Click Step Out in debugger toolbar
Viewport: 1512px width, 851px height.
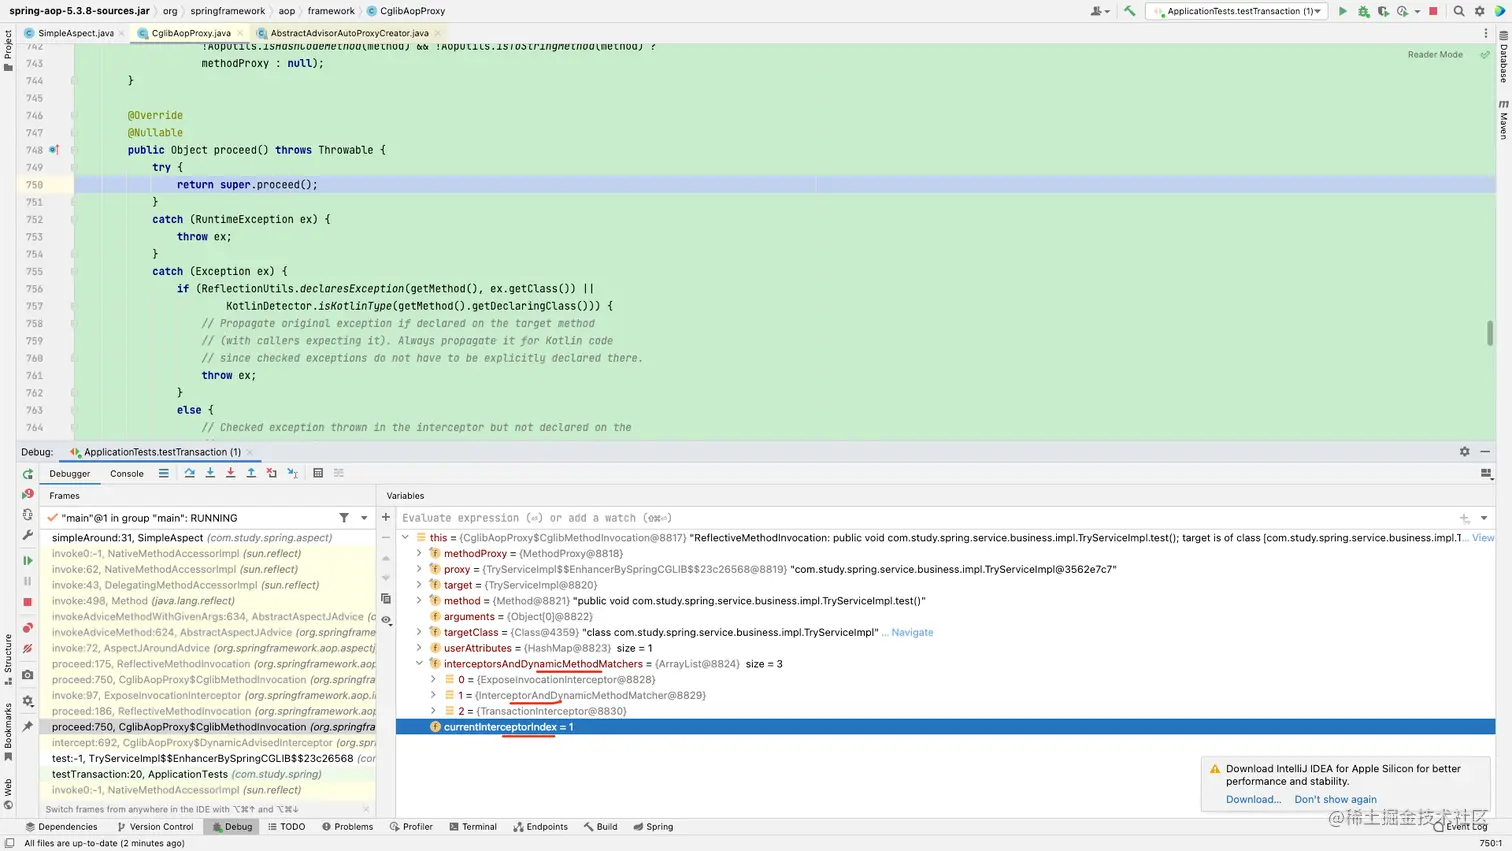[x=251, y=473]
